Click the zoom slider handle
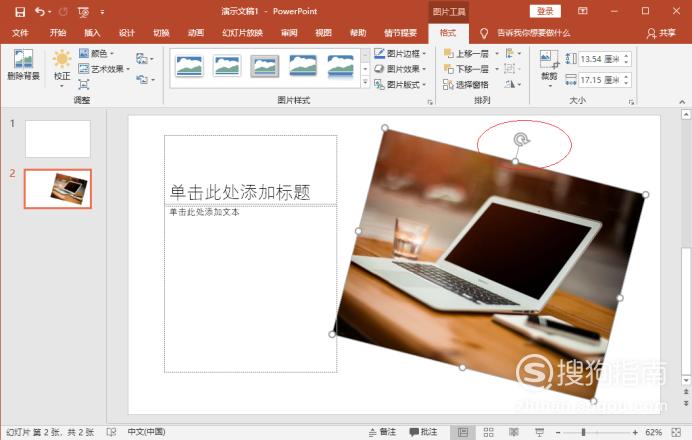 pos(583,432)
